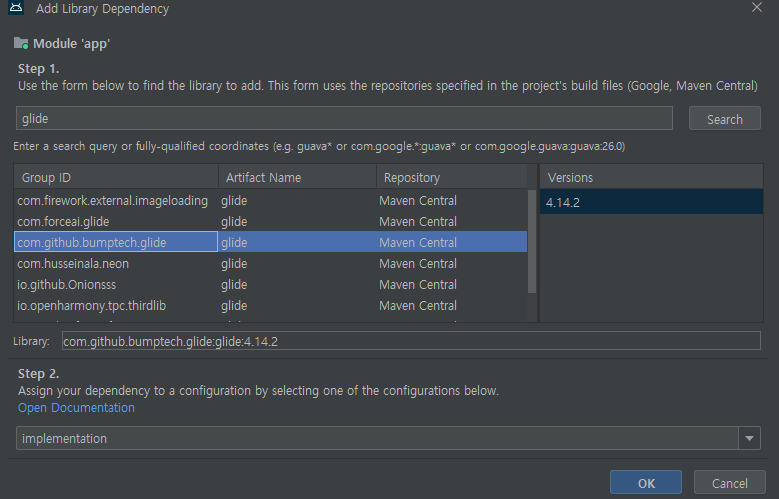Select the io.openharmony.tpc.thirdlib row
The width and height of the screenshot is (779, 499).
270,305
